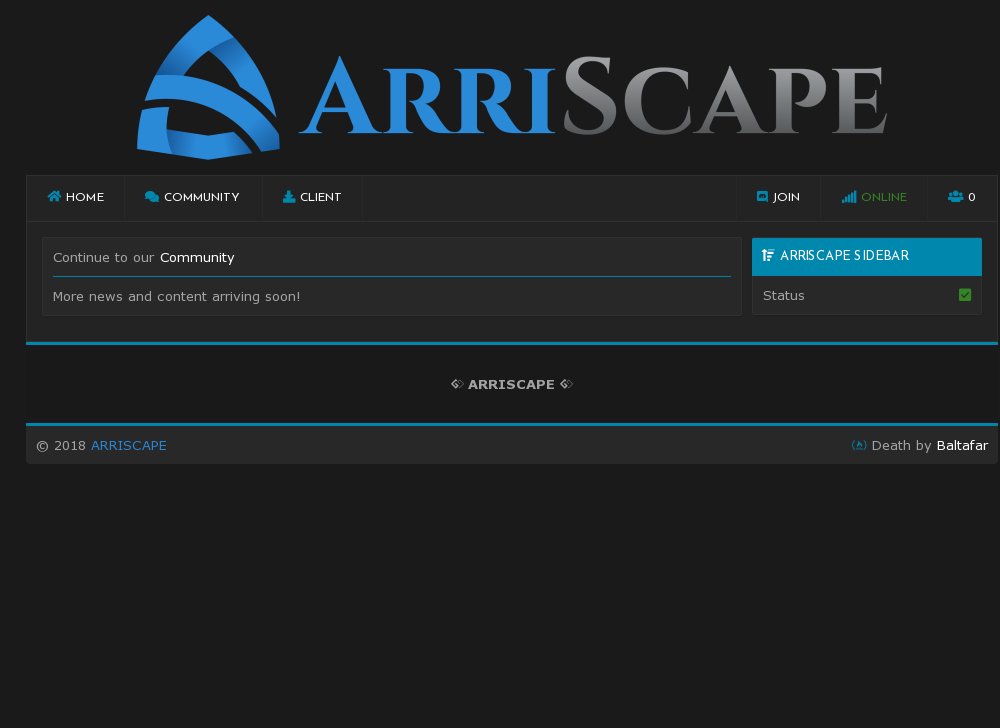
Task: Open the CLIENT menu item
Action: pos(312,197)
